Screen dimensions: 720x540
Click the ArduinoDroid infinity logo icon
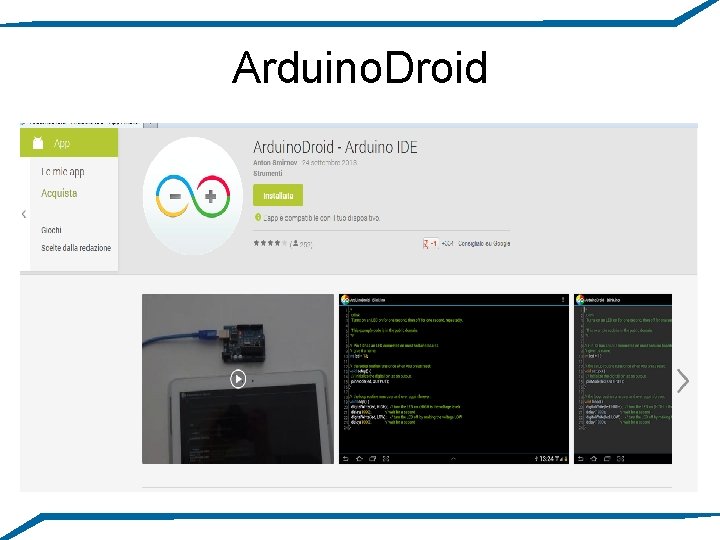[193, 196]
